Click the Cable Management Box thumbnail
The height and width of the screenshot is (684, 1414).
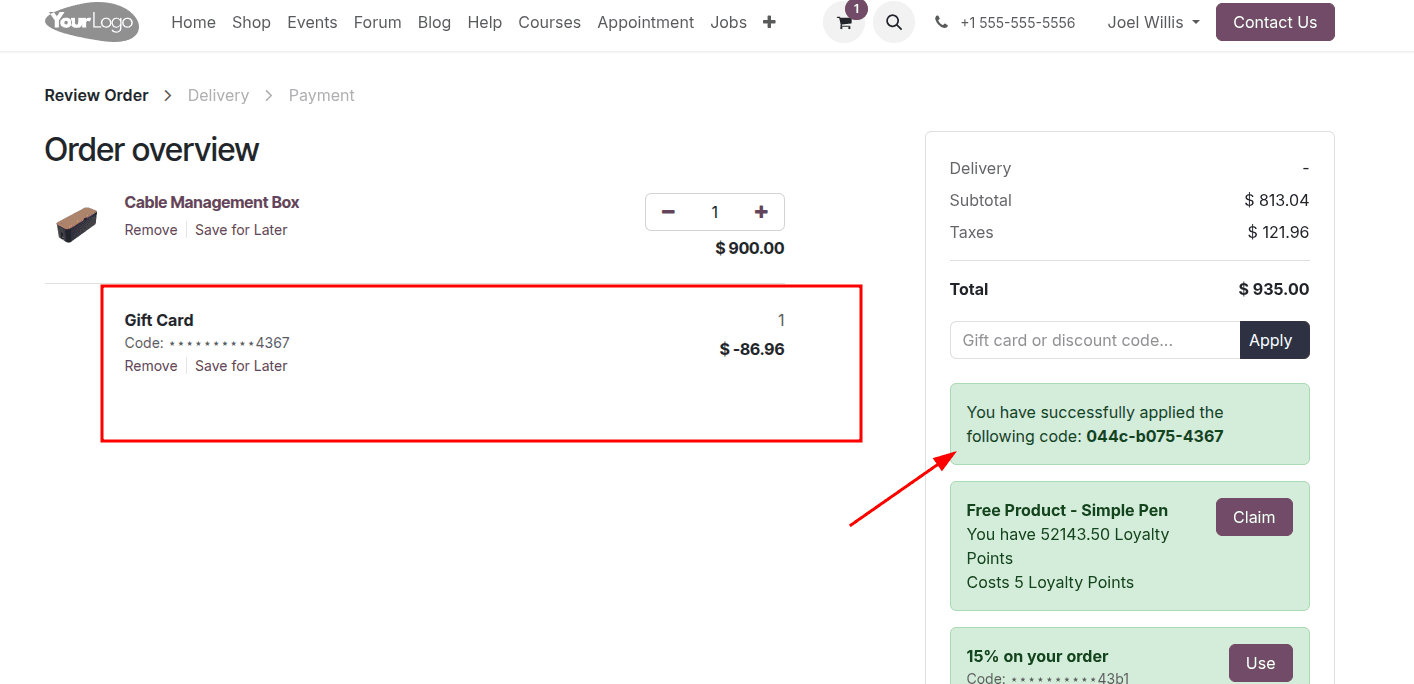[77, 224]
